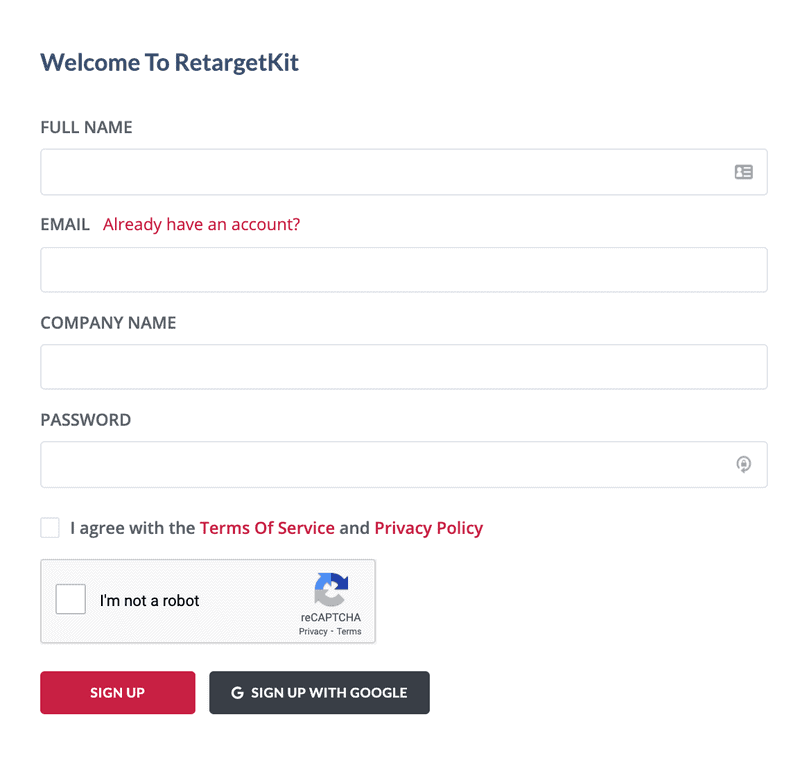Click the password manager lock icon
Screen dimensions: 800x778
[x=743, y=464]
